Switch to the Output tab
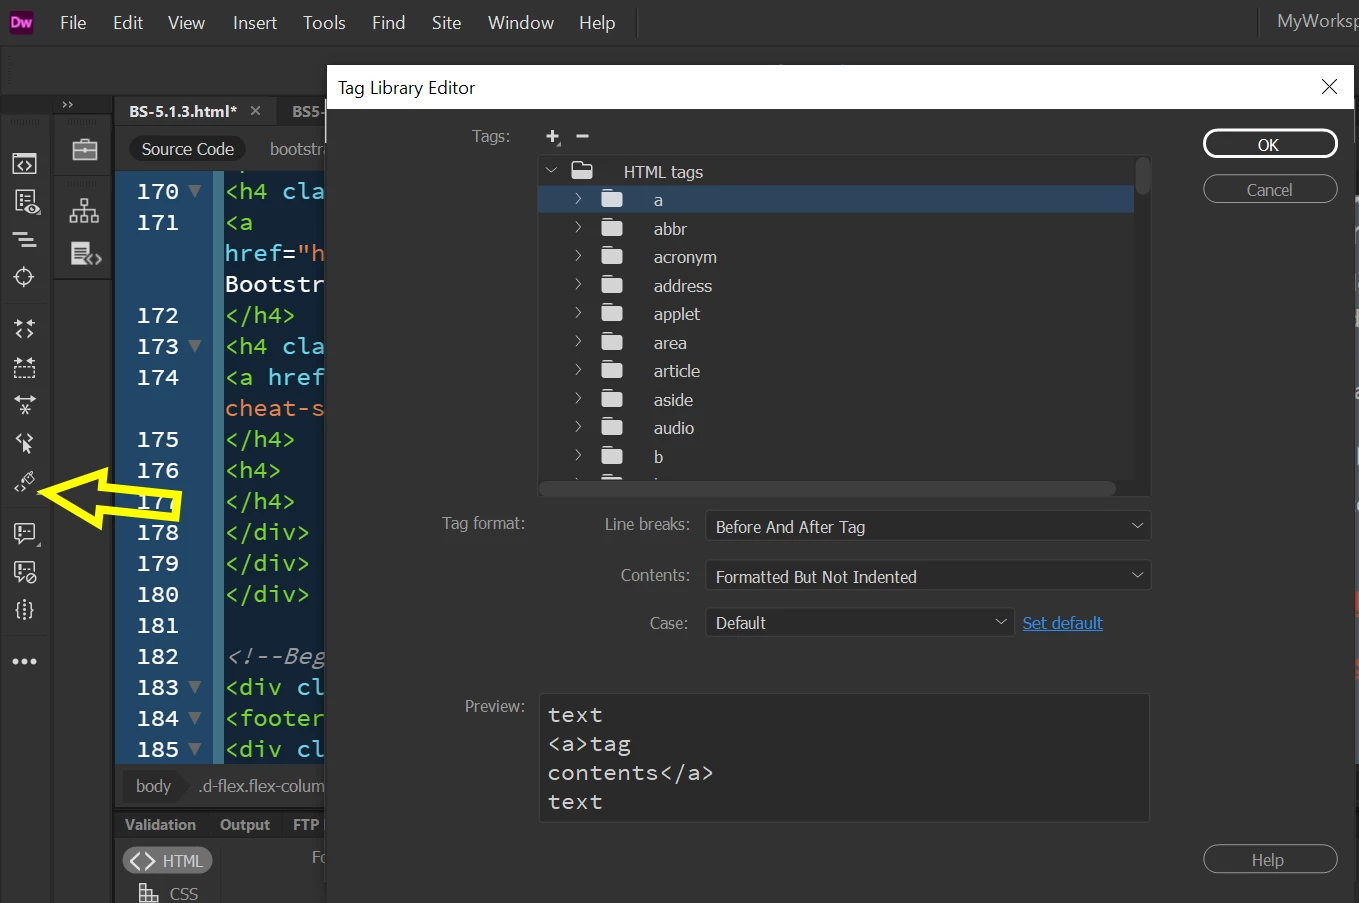 [245, 825]
